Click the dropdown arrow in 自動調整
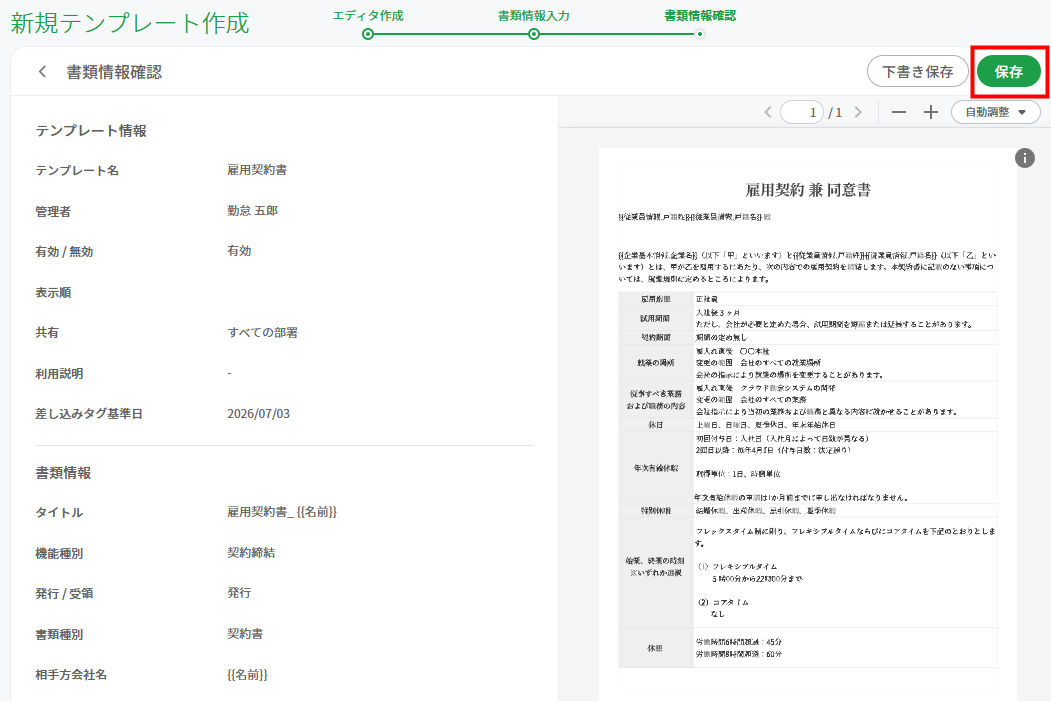Viewport: 1051px width, 701px height. click(1022, 113)
